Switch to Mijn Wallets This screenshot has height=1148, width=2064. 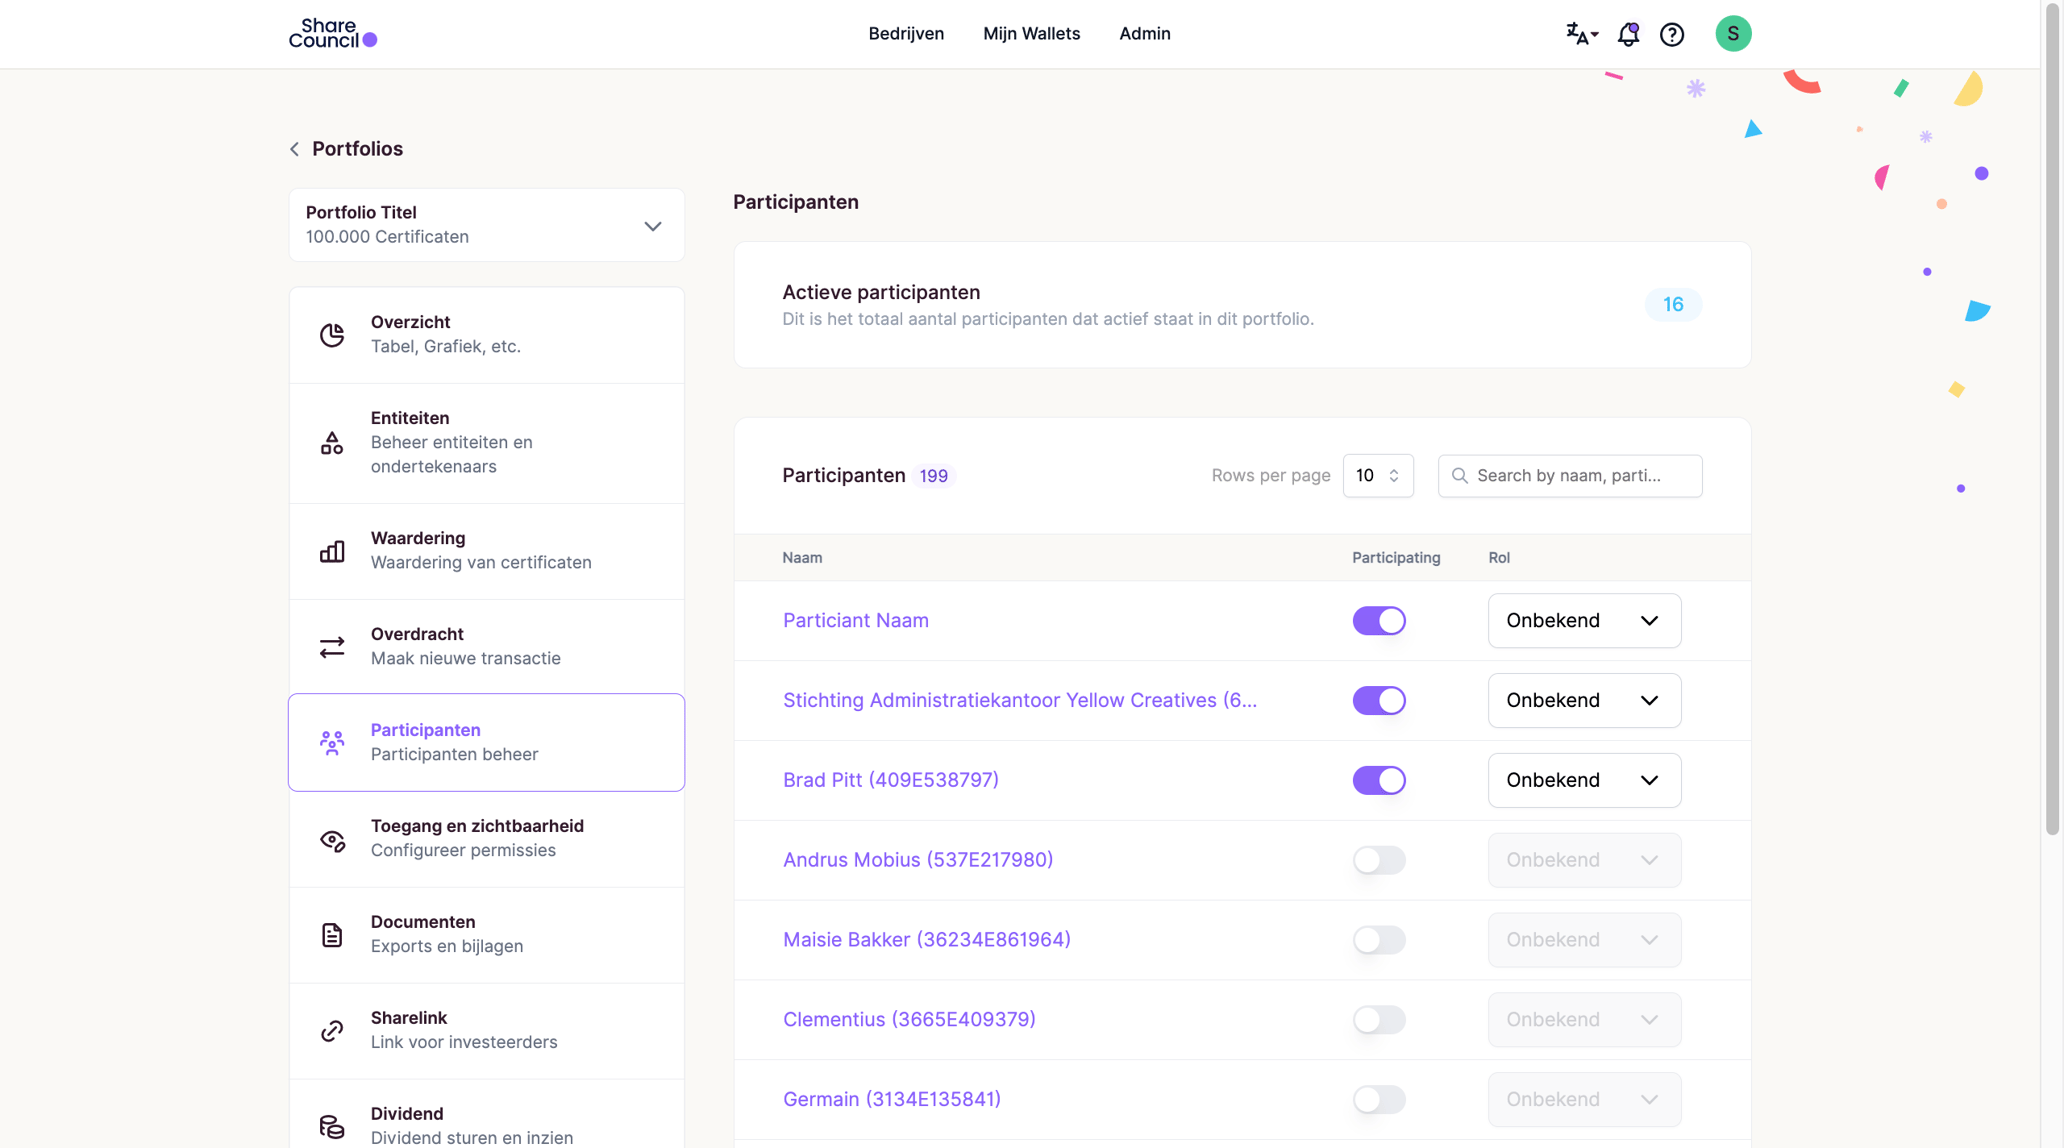tap(1031, 33)
